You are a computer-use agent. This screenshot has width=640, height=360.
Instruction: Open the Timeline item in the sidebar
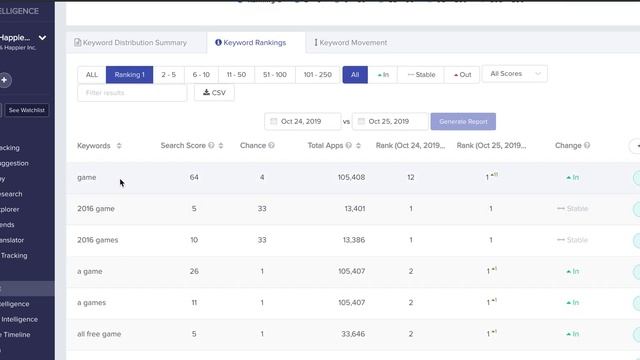(16, 335)
